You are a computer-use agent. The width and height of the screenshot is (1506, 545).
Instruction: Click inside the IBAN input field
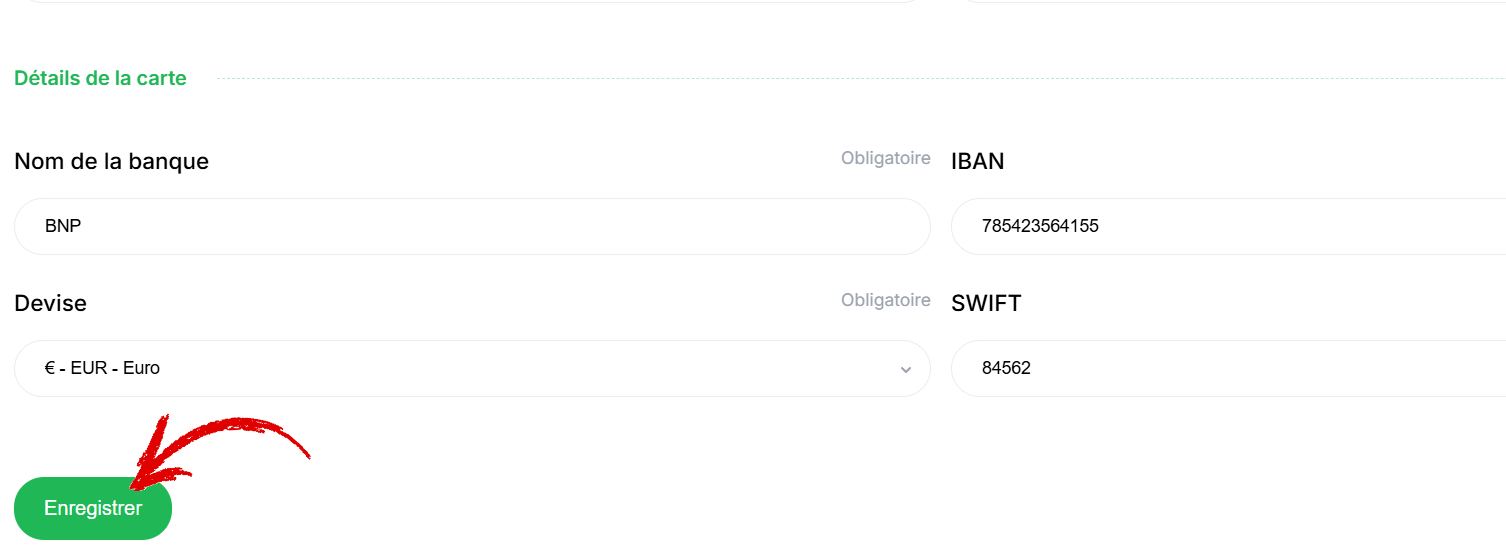click(1228, 226)
